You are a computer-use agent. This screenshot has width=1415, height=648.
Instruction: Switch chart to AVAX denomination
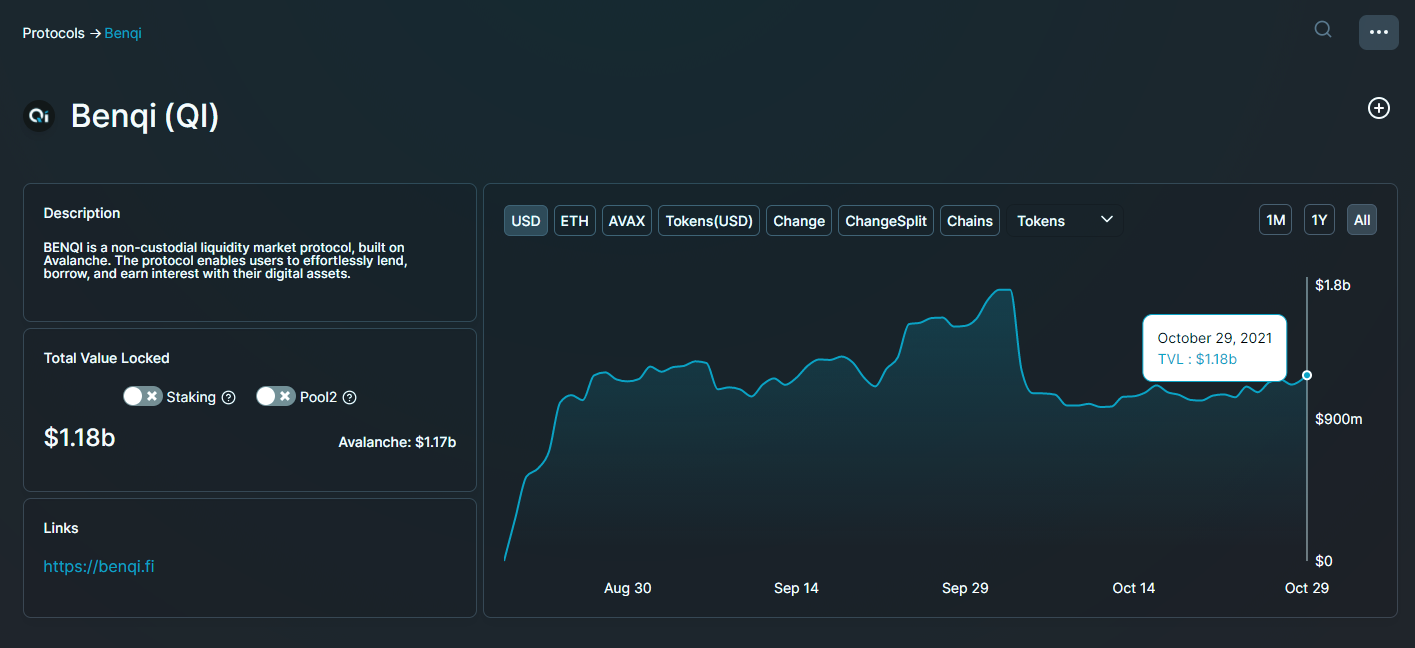(627, 221)
